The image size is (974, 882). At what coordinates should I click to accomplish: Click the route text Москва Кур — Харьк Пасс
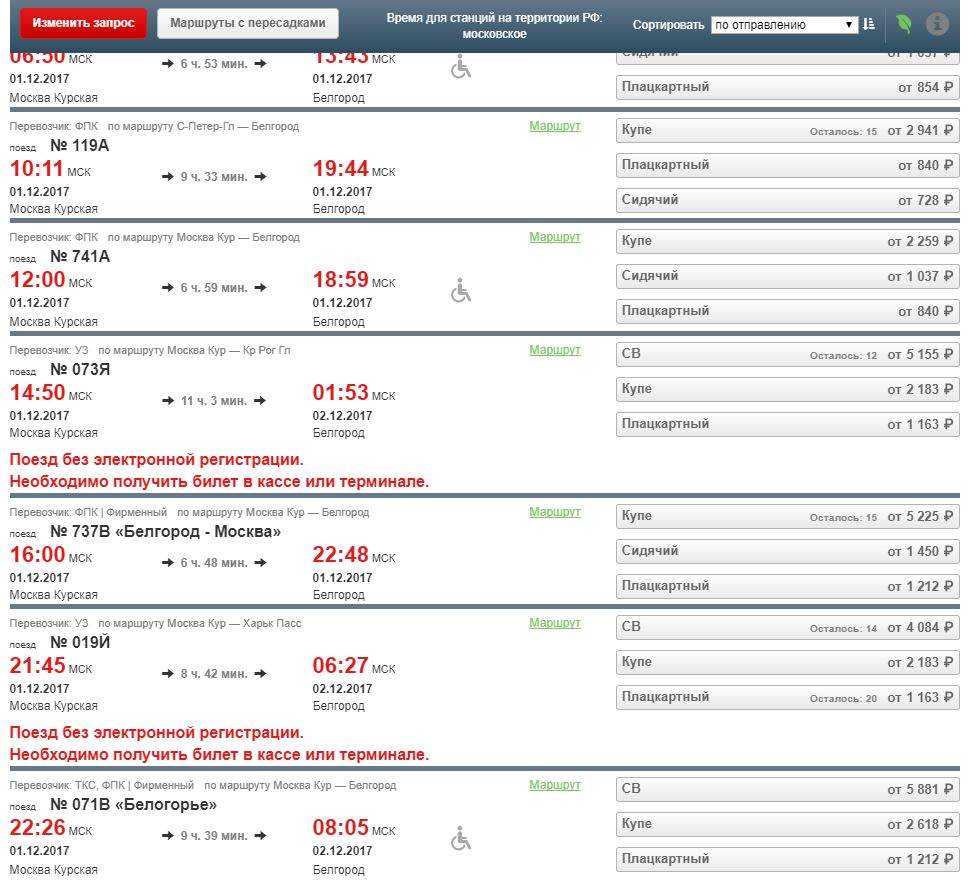tap(234, 623)
